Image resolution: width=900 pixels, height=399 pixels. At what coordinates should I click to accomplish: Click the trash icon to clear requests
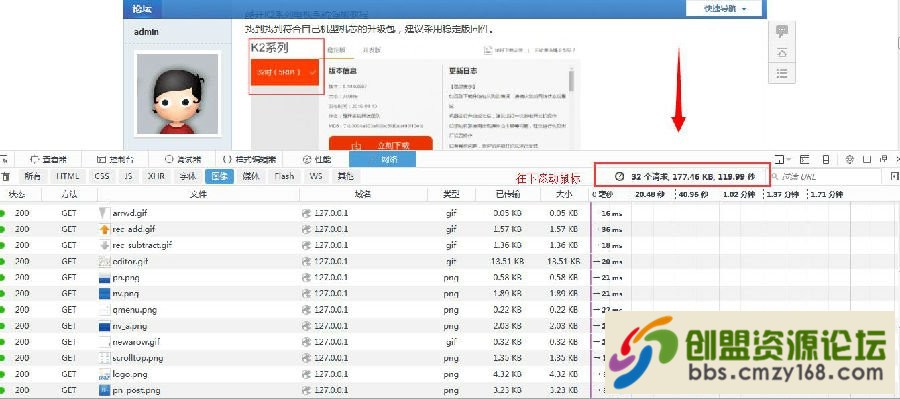click(5, 176)
